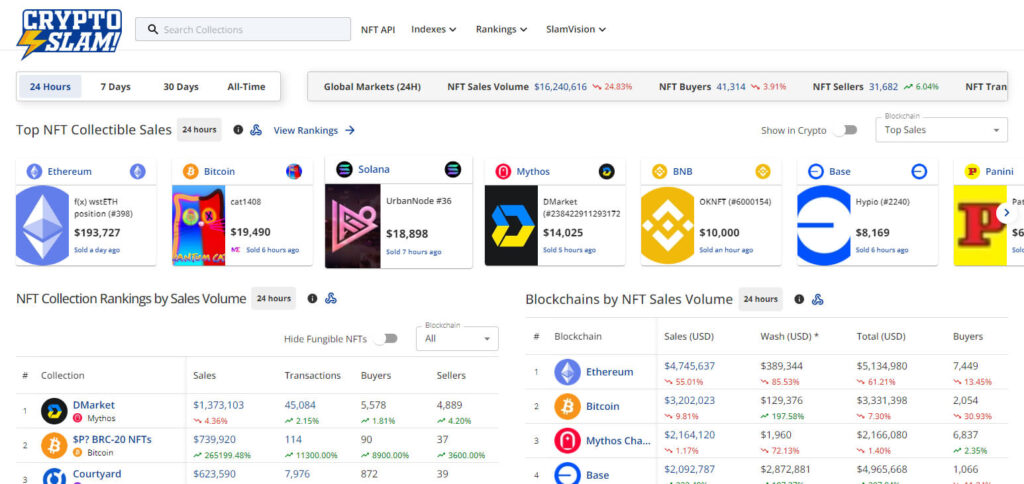Click the DMarket collection icon in the rankings

[x=54, y=411]
